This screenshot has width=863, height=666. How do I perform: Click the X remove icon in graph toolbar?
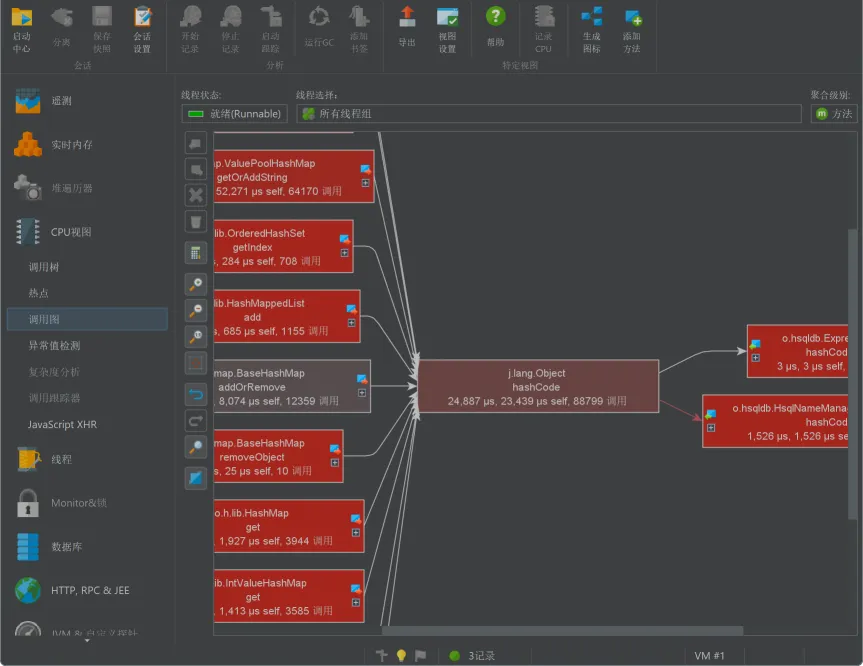pyautogui.click(x=196, y=195)
